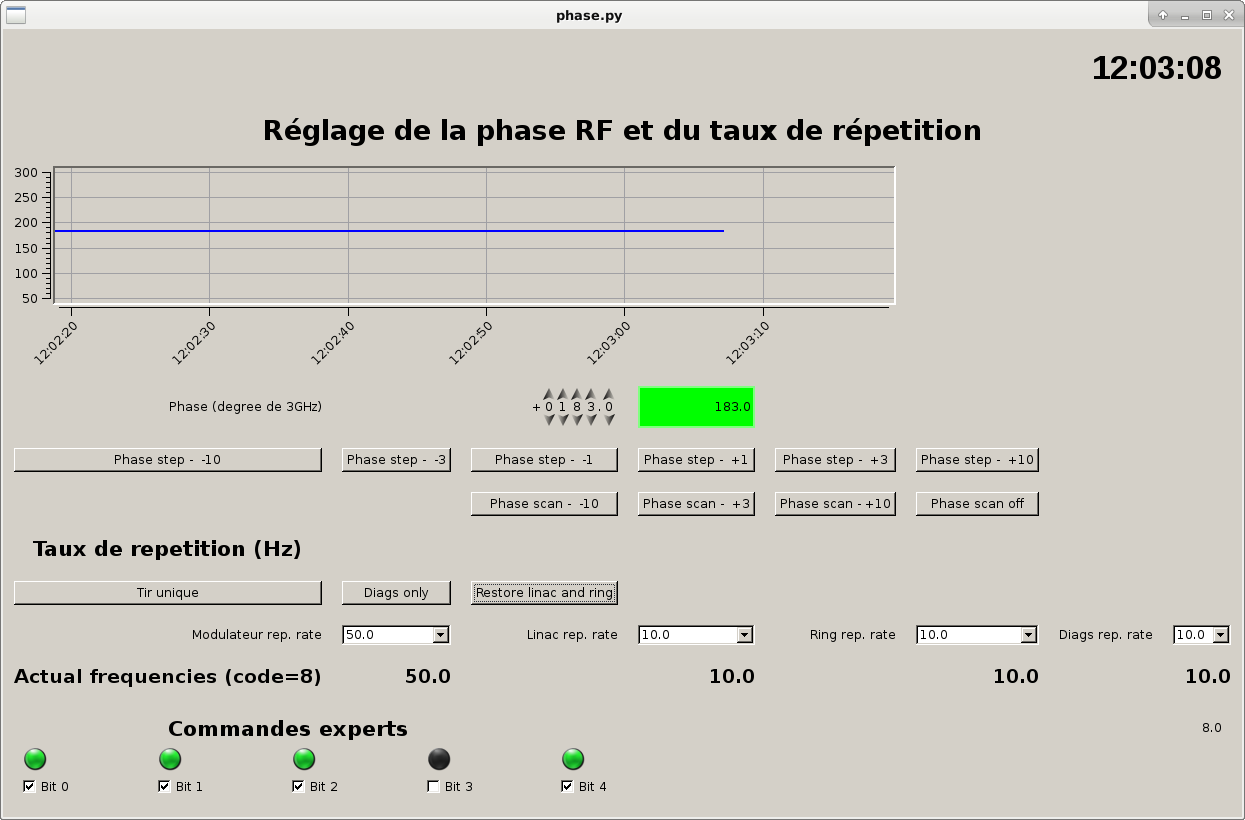Toggle the Bit 2 checkbox
1245x820 pixels.
(298, 786)
